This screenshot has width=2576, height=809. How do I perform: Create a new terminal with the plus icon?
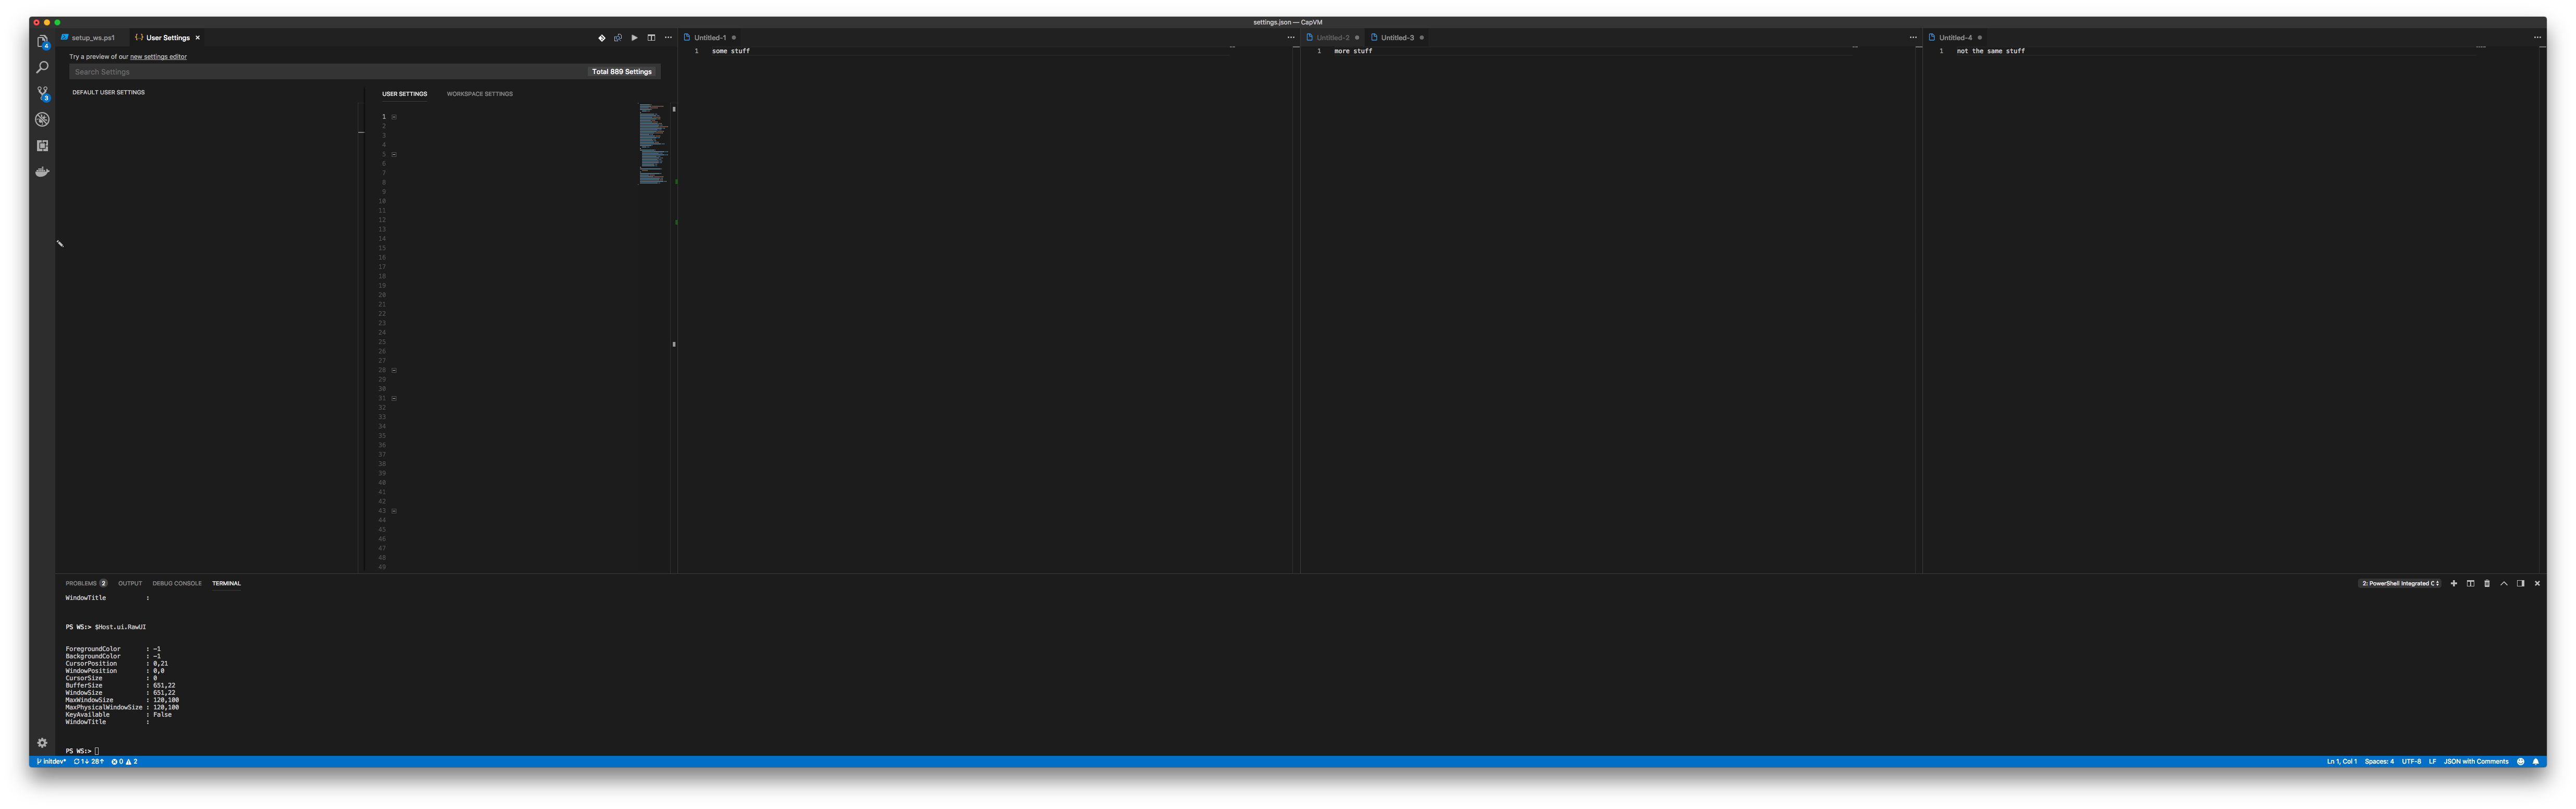coord(2453,583)
